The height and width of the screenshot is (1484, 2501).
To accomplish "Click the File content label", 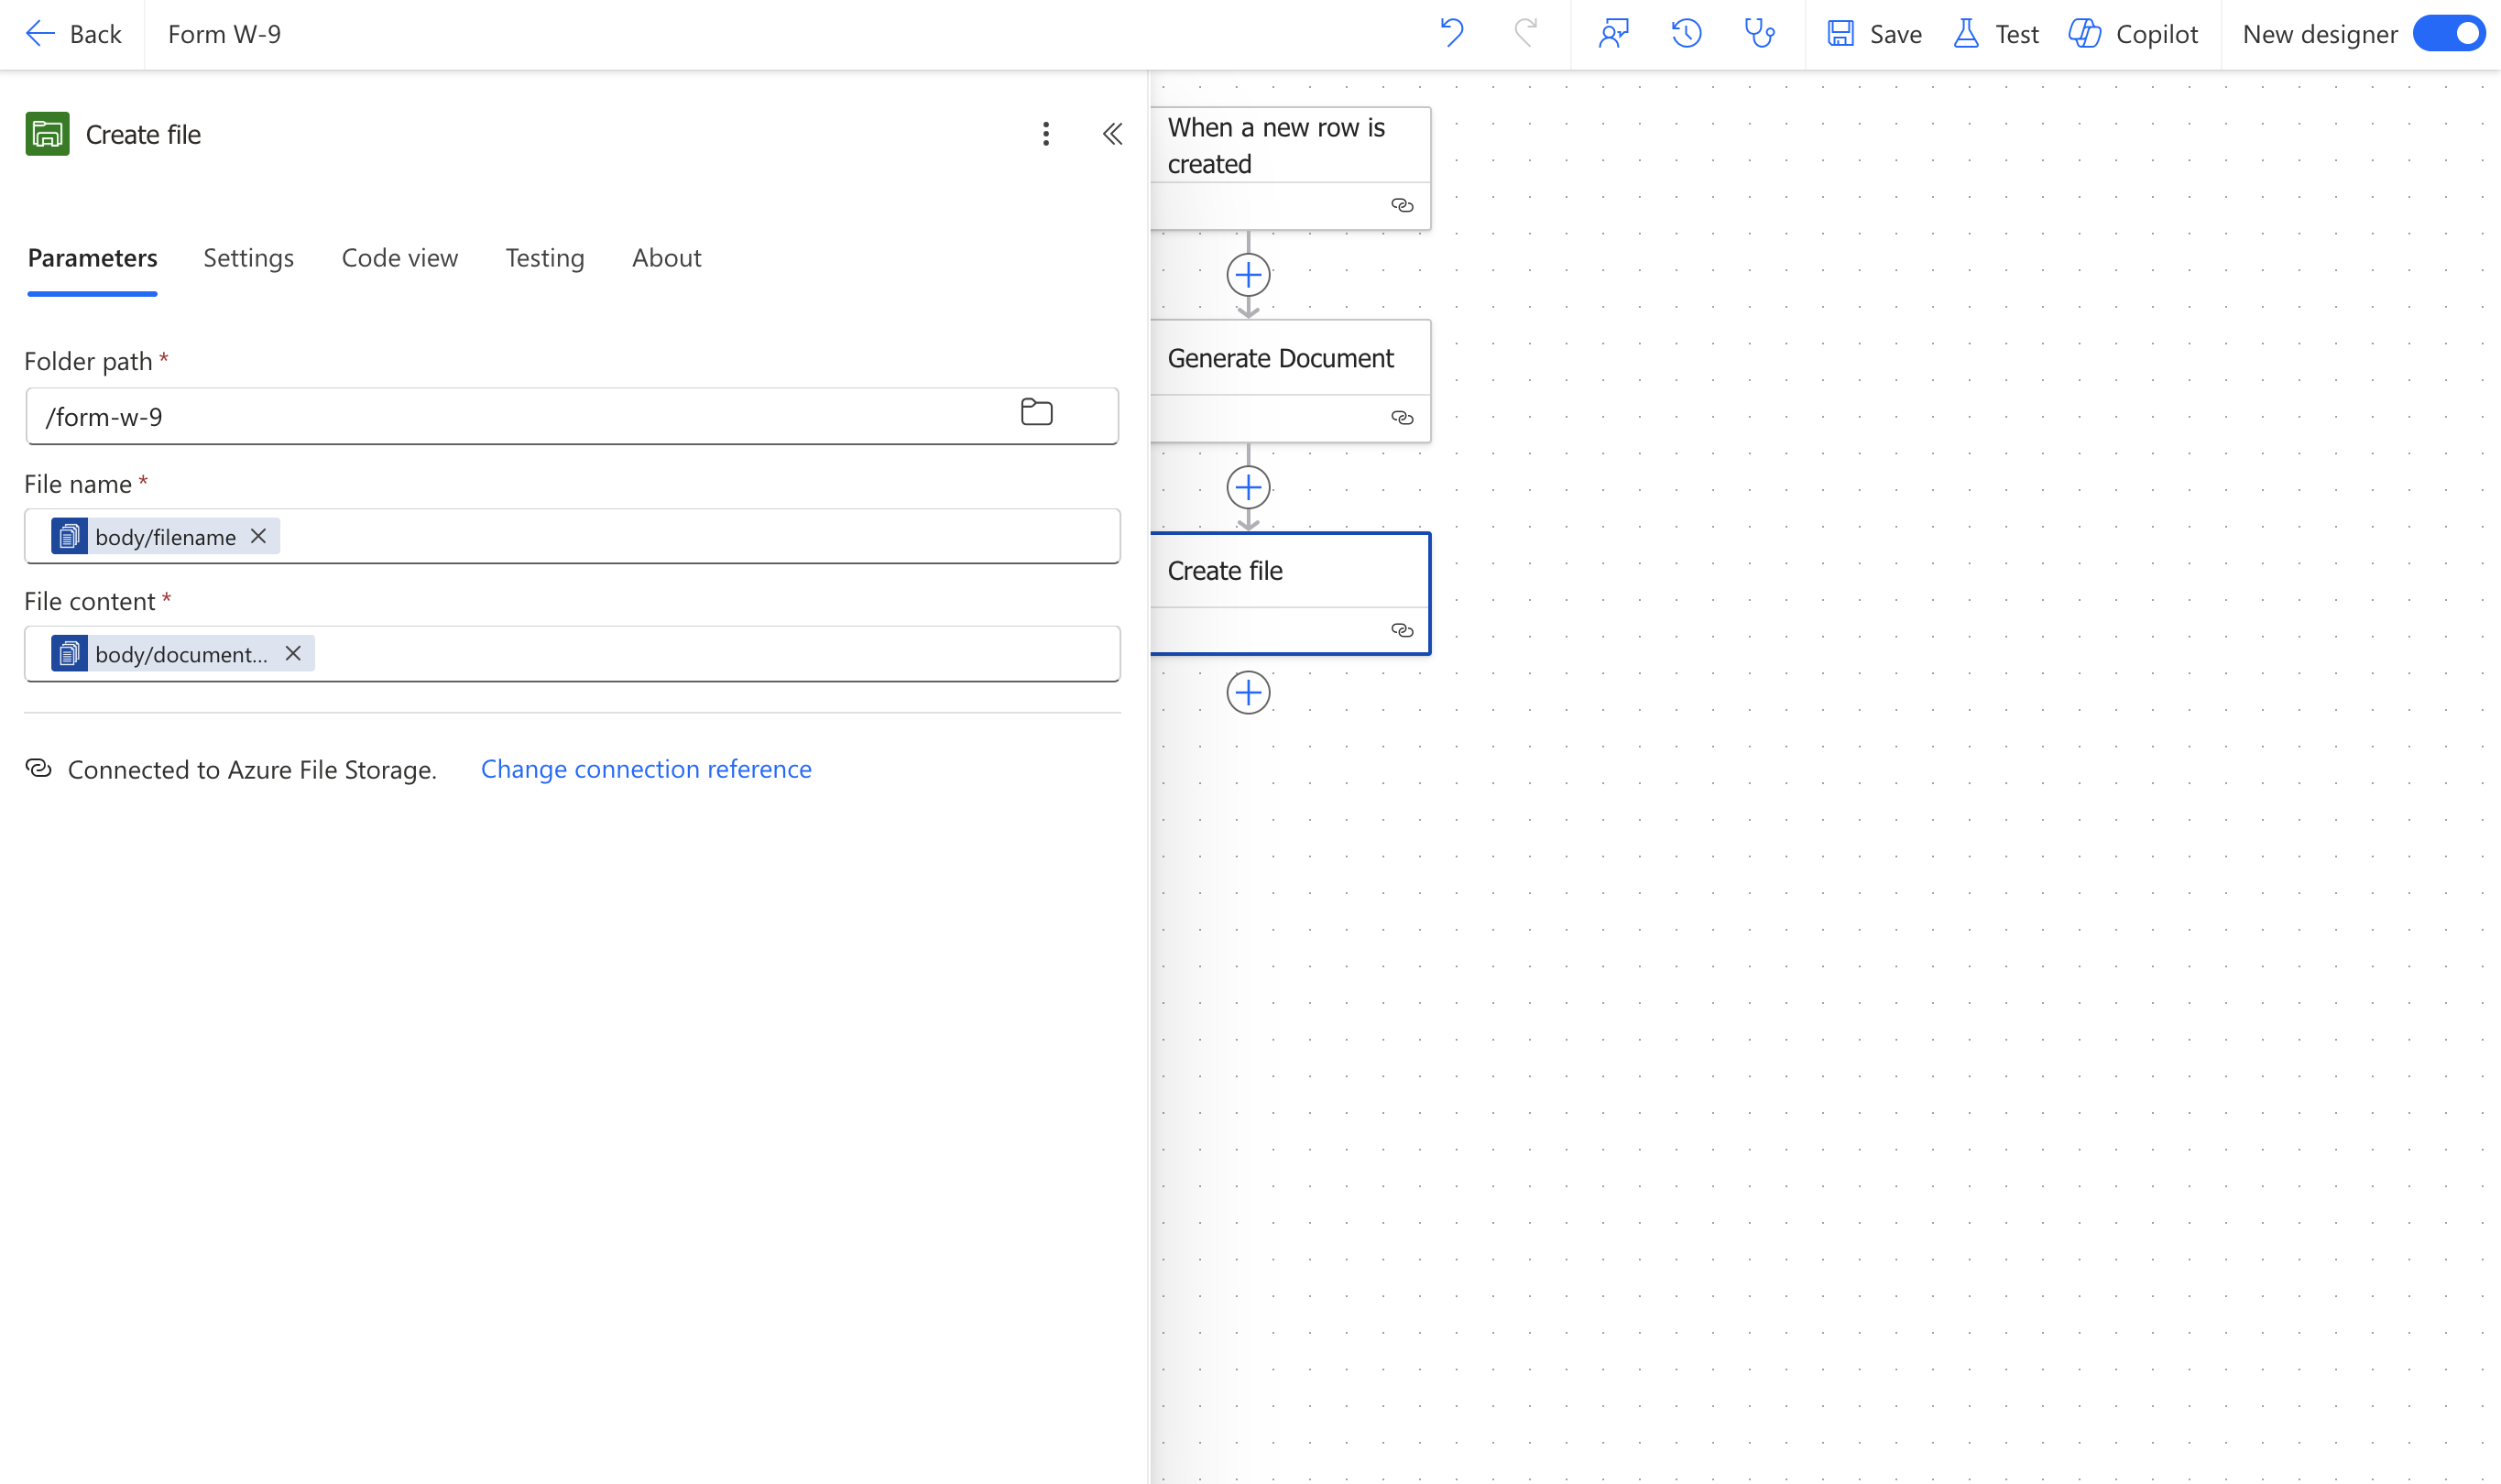I will (90, 601).
